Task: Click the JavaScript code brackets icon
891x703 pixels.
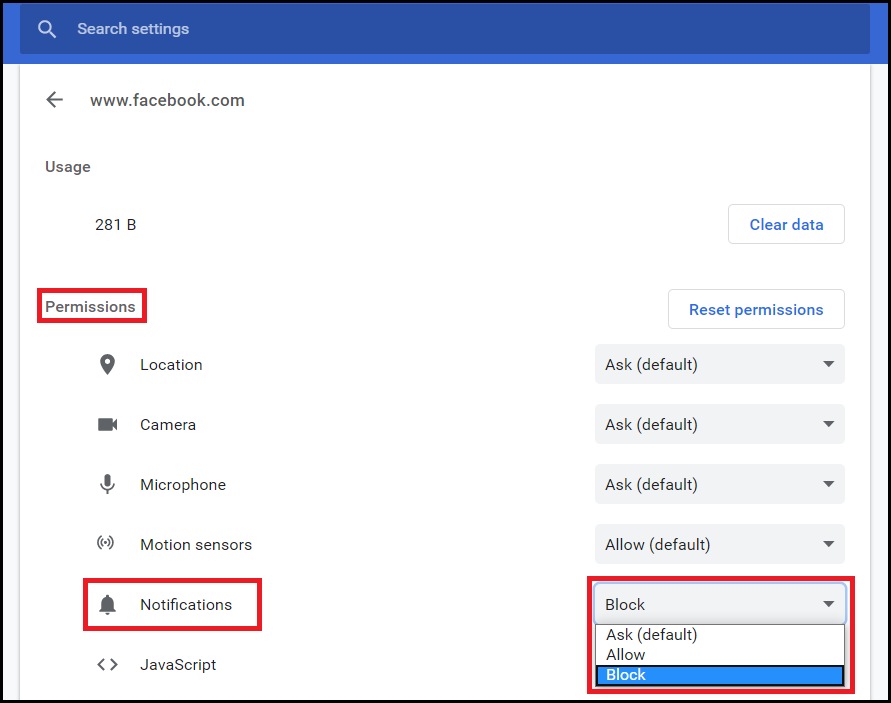Action: (107, 665)
